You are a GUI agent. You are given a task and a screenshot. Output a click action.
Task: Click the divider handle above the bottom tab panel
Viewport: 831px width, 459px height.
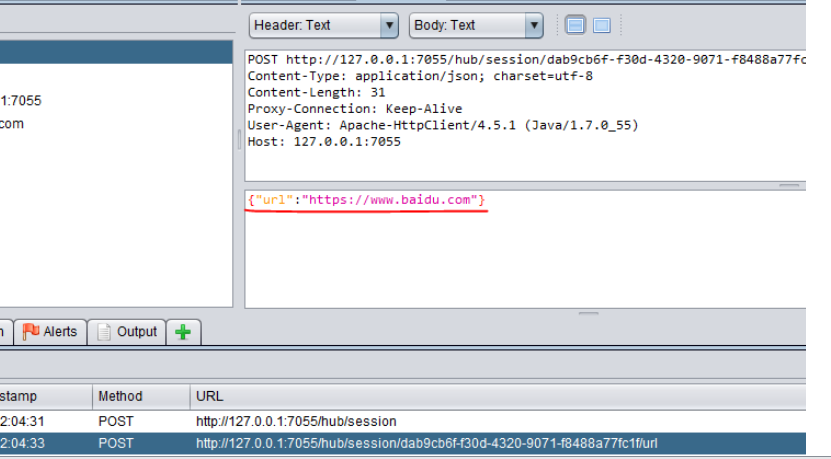[589, 314]
